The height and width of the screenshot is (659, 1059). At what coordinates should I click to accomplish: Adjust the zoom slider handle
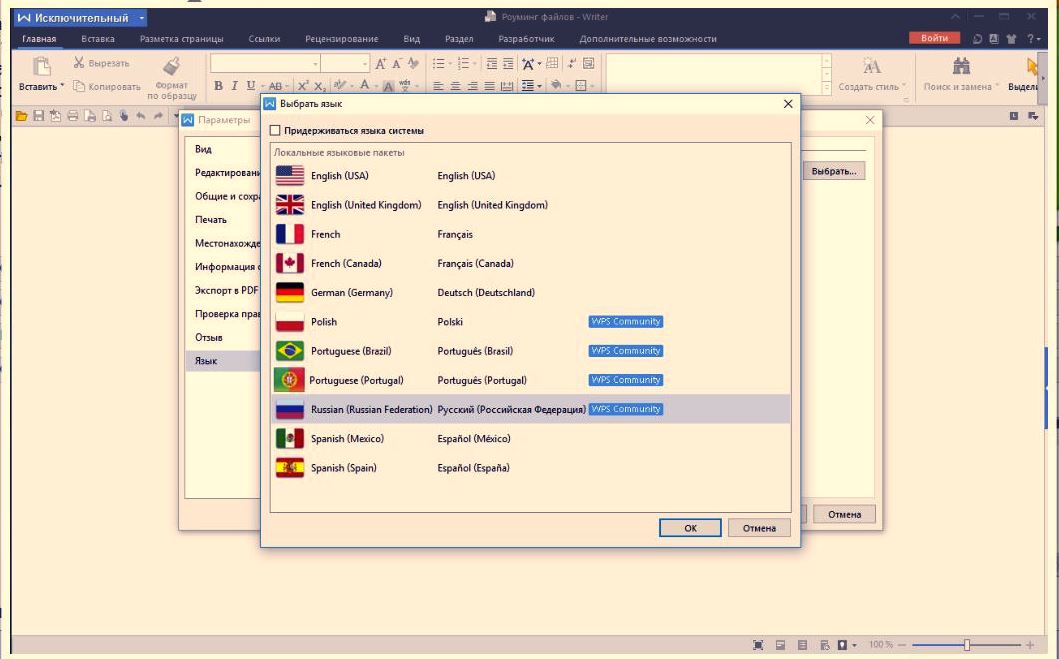[x=966, y=645]
